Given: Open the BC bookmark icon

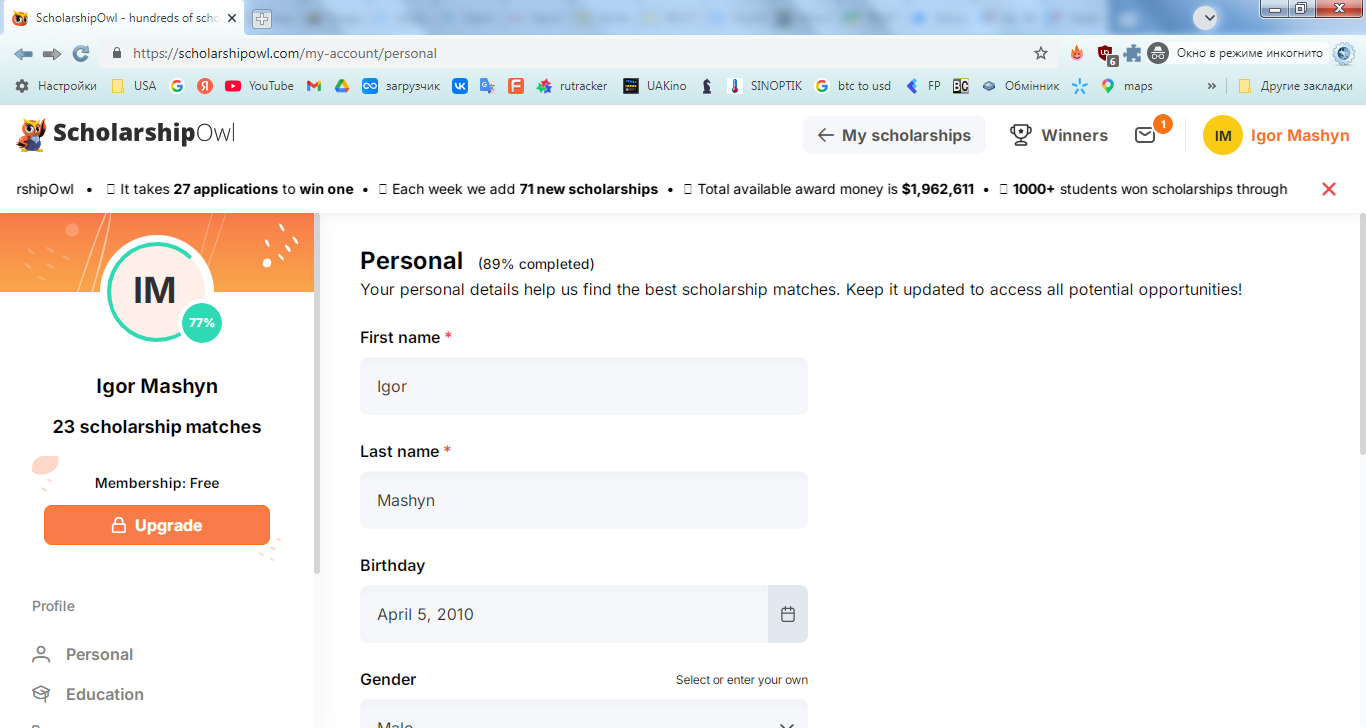Looking at the screenshot, I should point(960,86).
